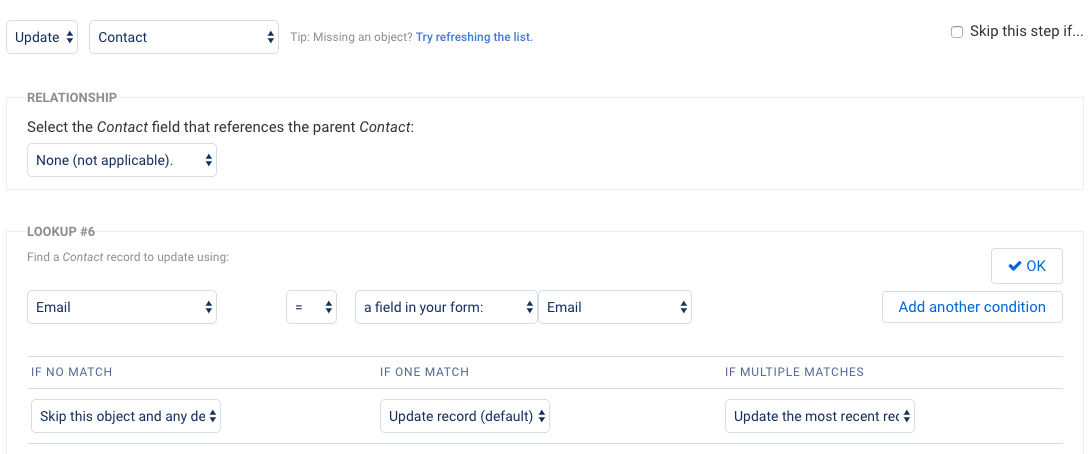Open the equals operator dropdown
Viewport: 1092px width, 454px height.
pyautogui.click(x=311, y=307)
